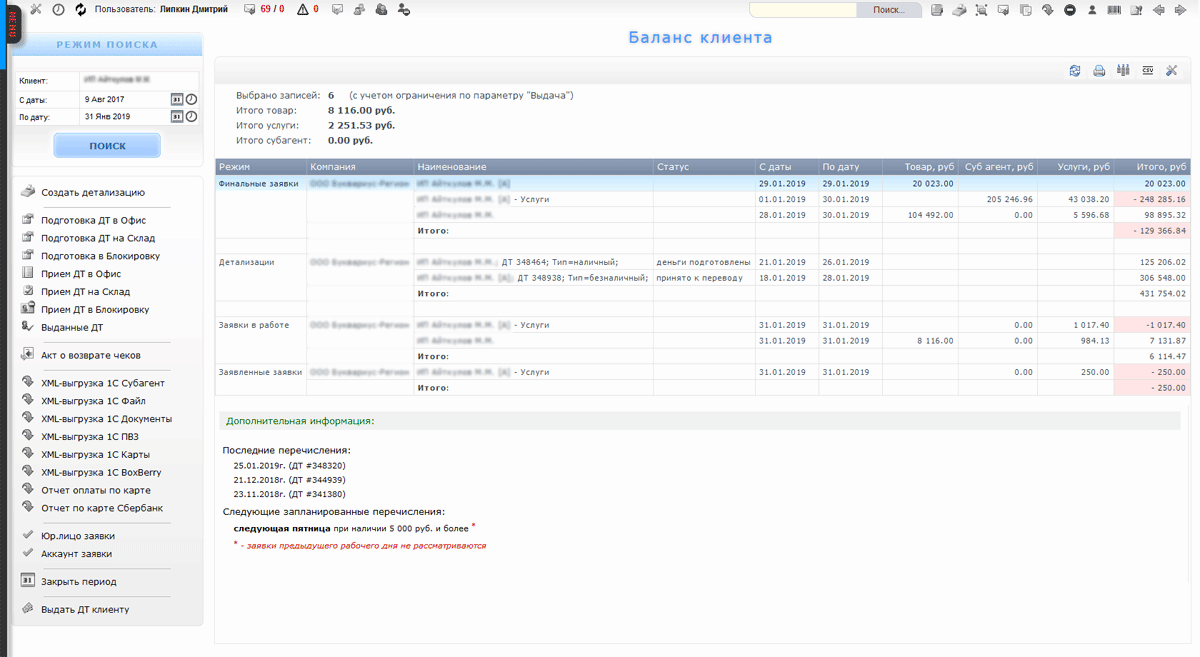
Task: Click the reload icon above the balance table
Action: 1075,71
